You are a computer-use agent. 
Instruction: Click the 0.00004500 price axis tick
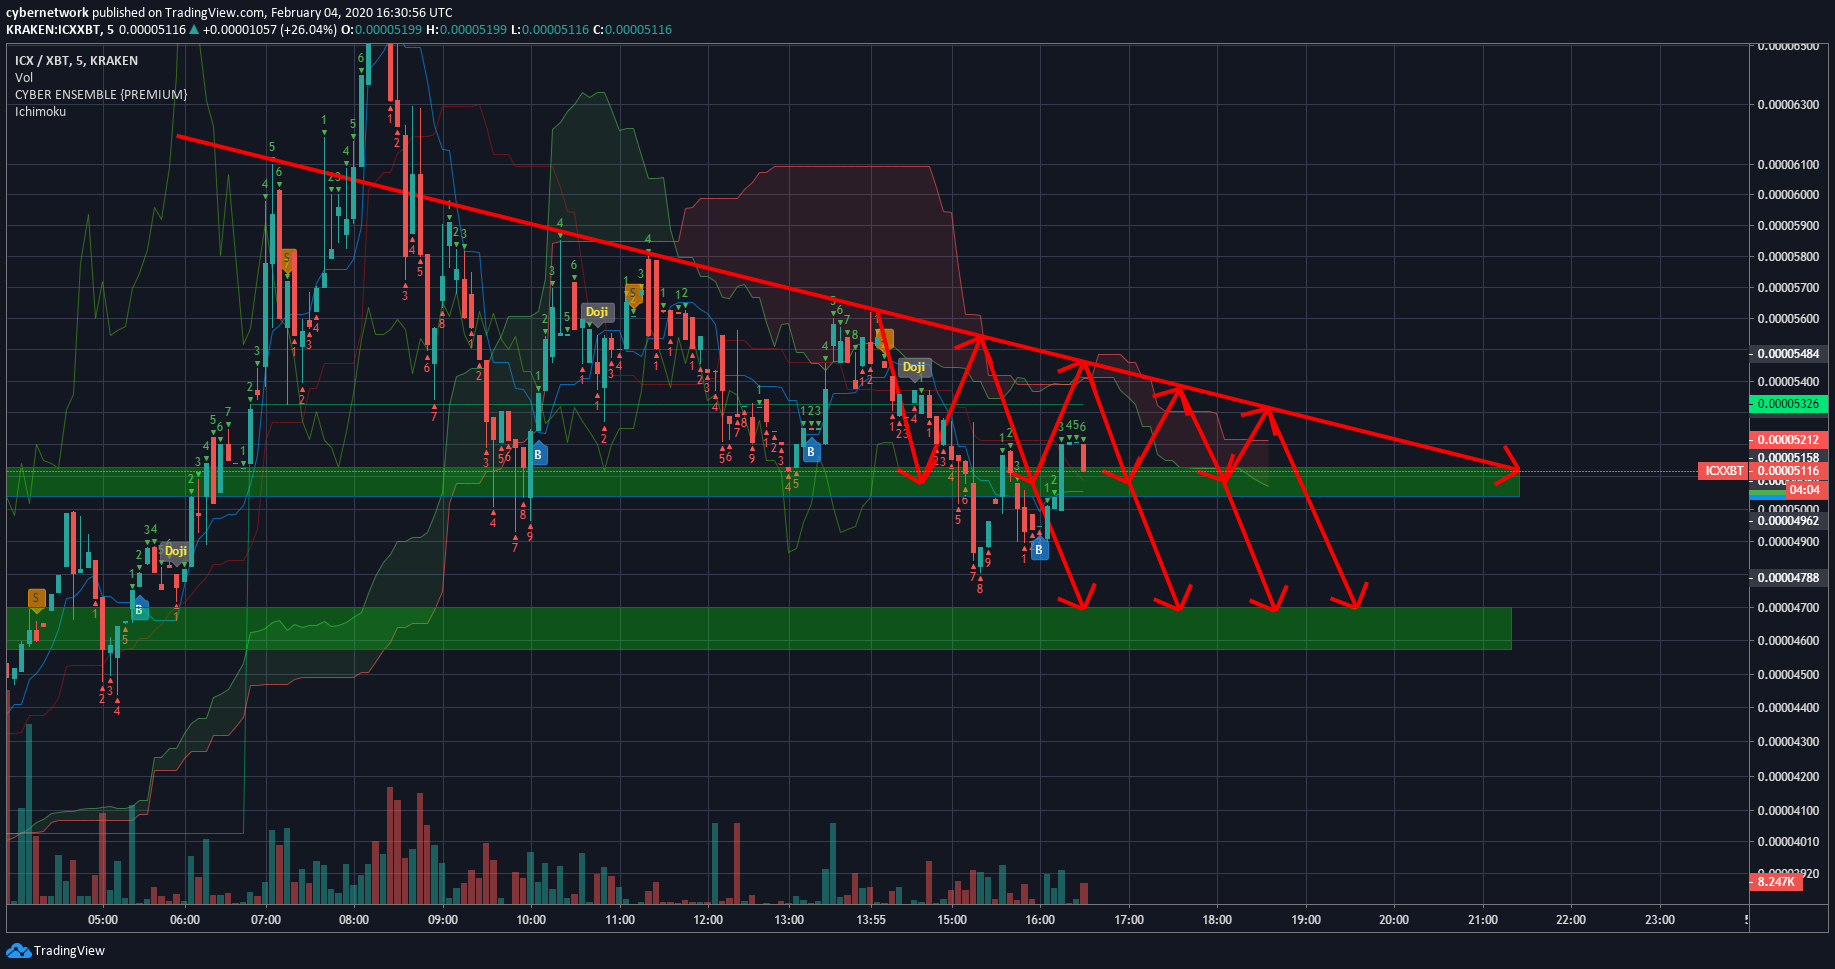(1789, 675)
